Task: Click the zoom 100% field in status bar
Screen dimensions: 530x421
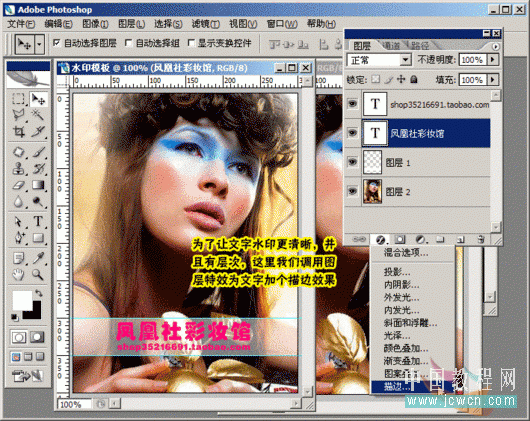Action: (x=74, y=404)
